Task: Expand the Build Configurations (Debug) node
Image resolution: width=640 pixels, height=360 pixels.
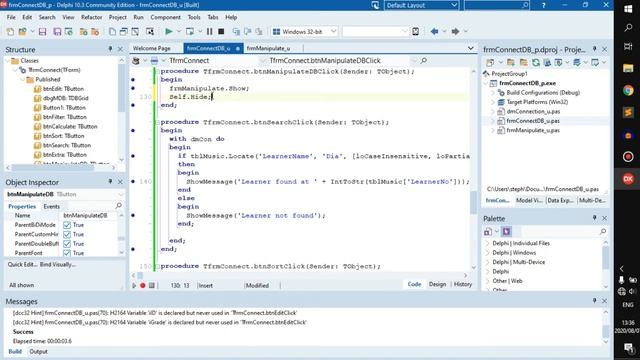Action: 493,93
